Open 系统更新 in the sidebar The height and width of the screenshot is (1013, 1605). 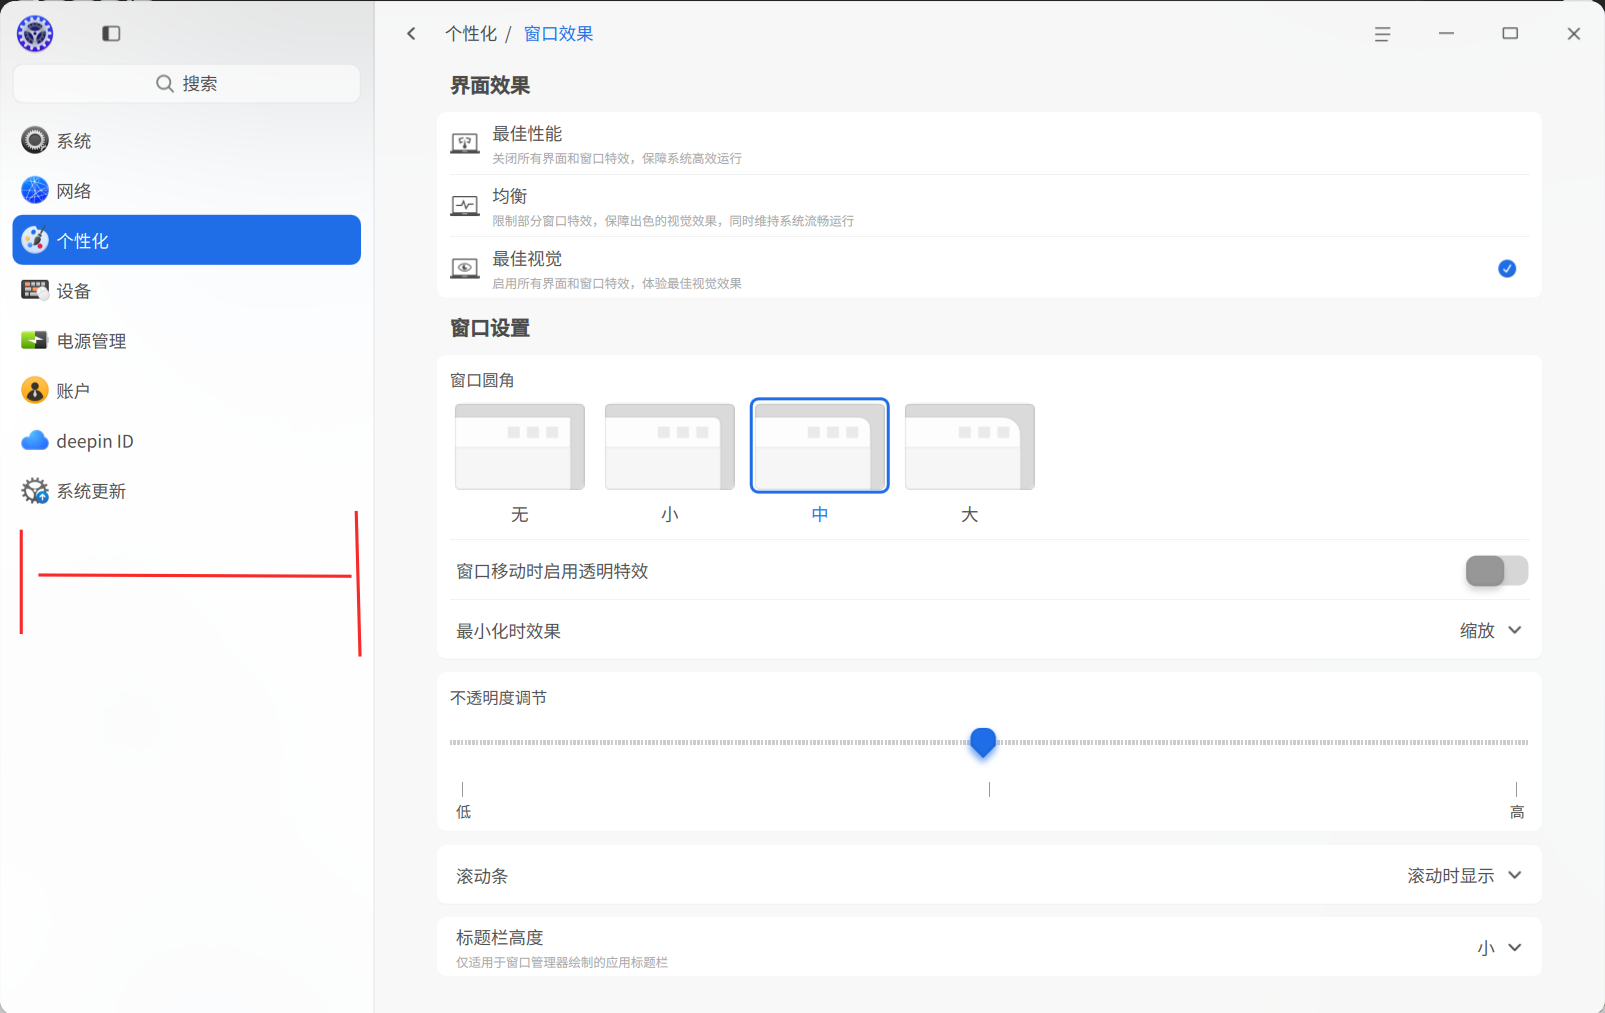(186, 490)
